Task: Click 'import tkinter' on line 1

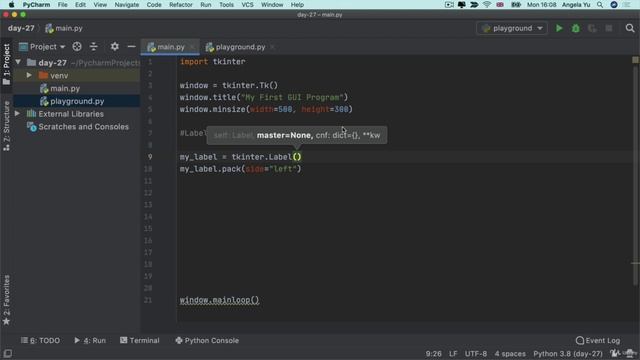Action: [212, 62]
